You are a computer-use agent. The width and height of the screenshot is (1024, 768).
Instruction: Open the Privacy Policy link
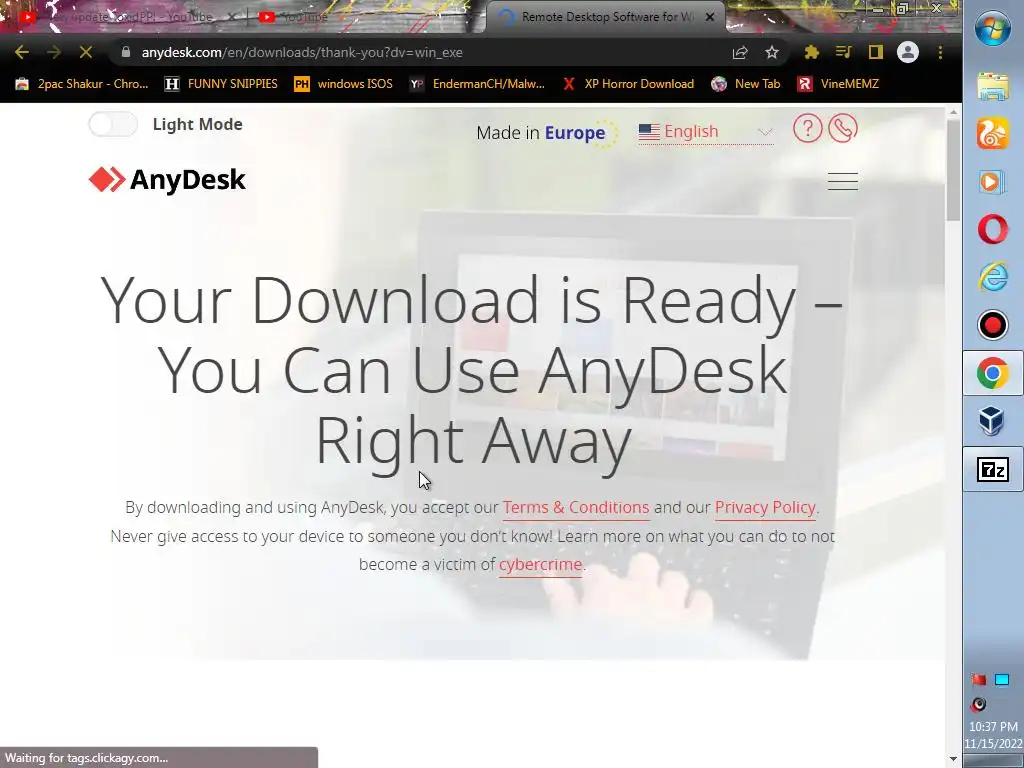point(765,507)
